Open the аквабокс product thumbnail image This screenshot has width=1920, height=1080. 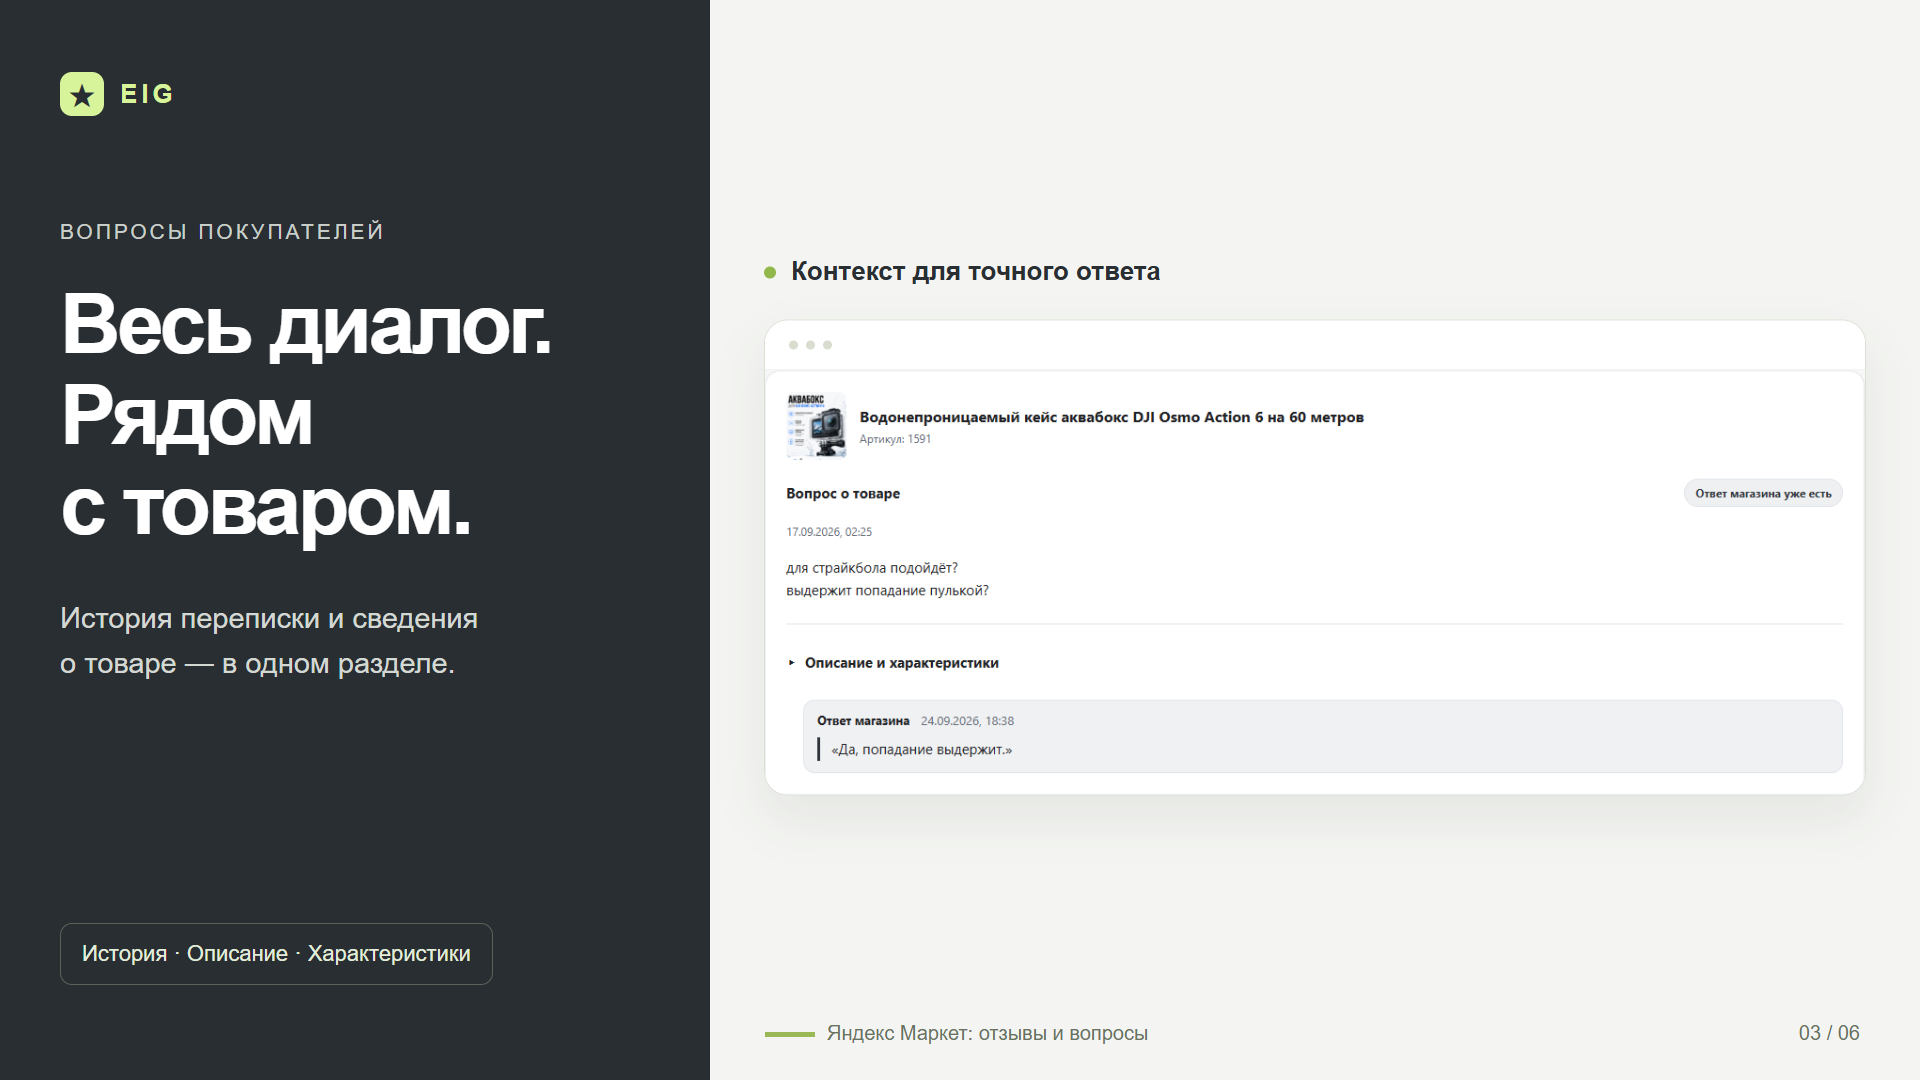[x=816, y=425]
